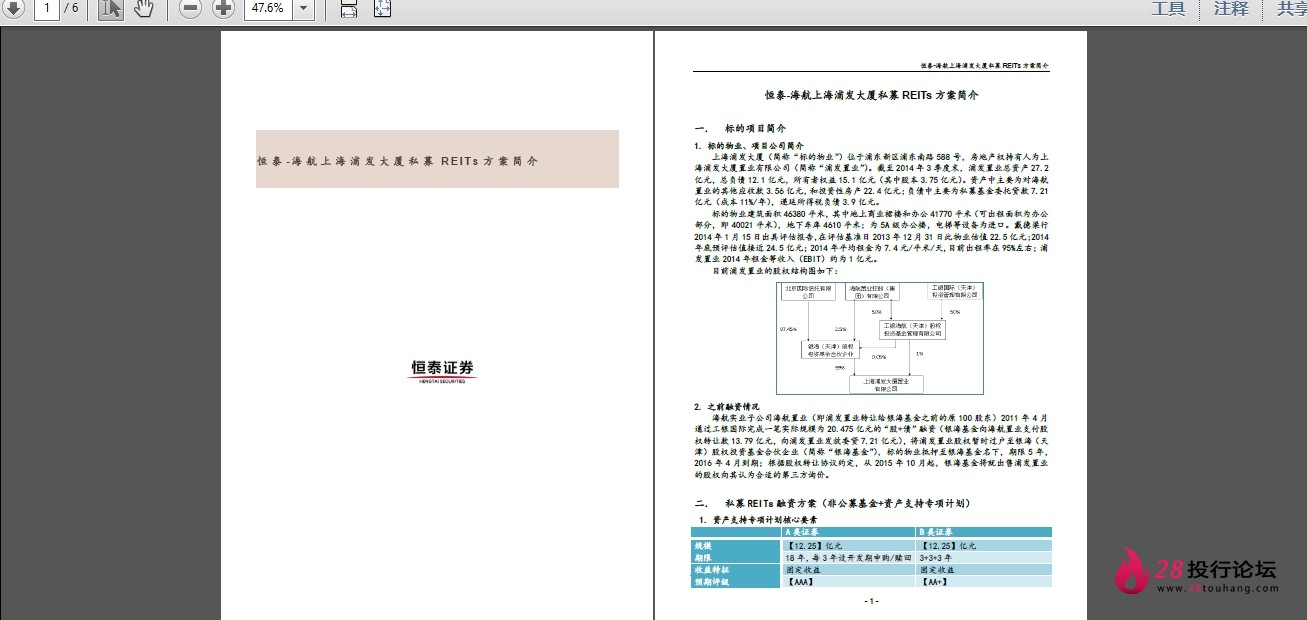Click the 北京国际信托有限公司 box in the chart
1307x620 pixels.
click(x=810, y=292)
